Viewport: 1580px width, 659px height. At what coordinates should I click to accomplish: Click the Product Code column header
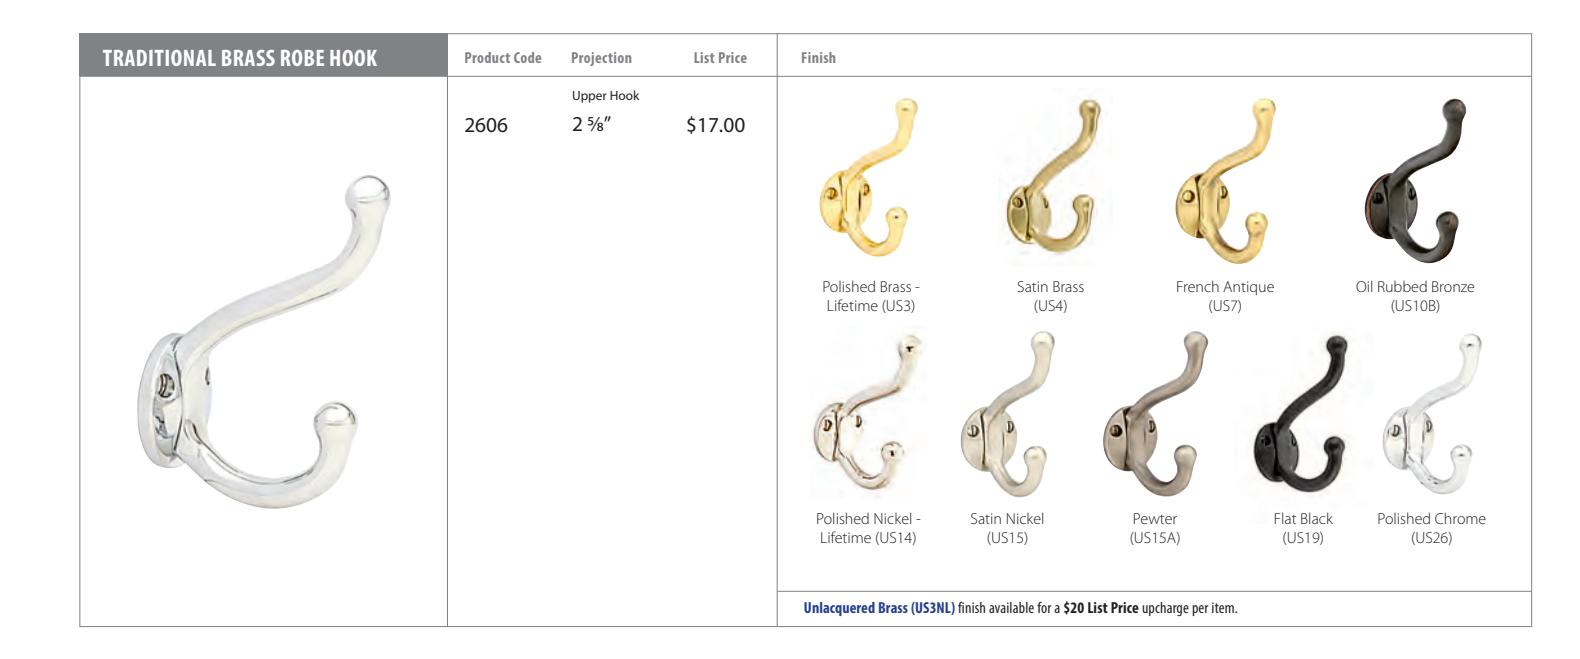coord(503,58)
